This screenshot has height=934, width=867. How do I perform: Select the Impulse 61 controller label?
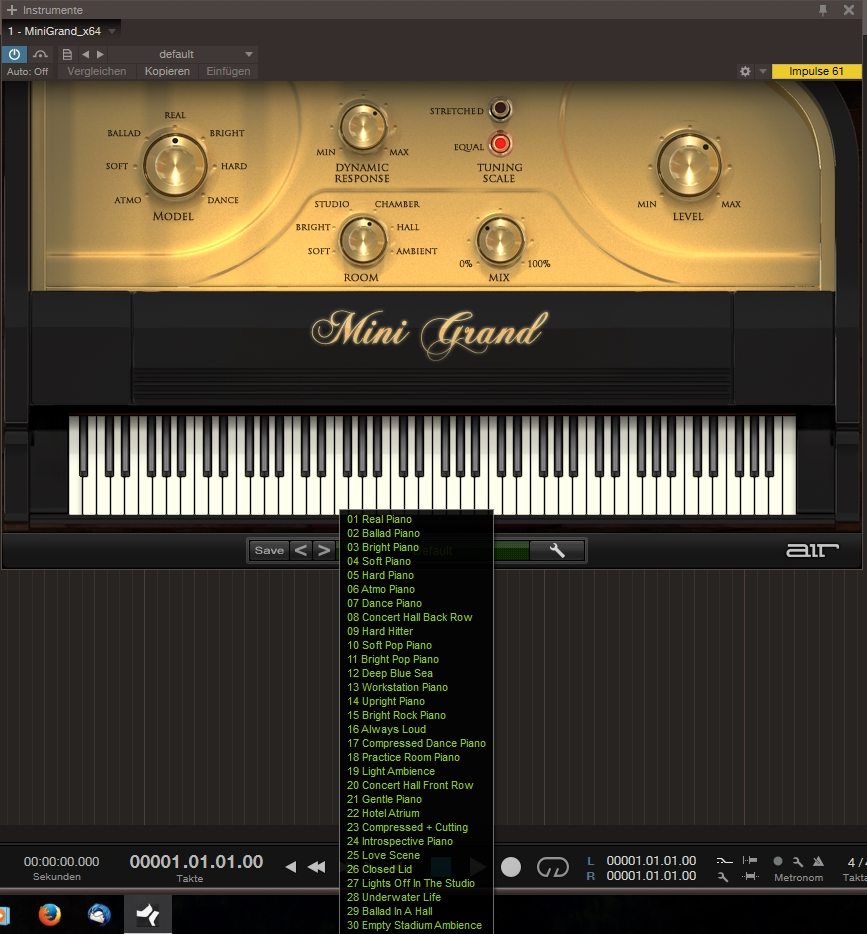pos(816,71)
